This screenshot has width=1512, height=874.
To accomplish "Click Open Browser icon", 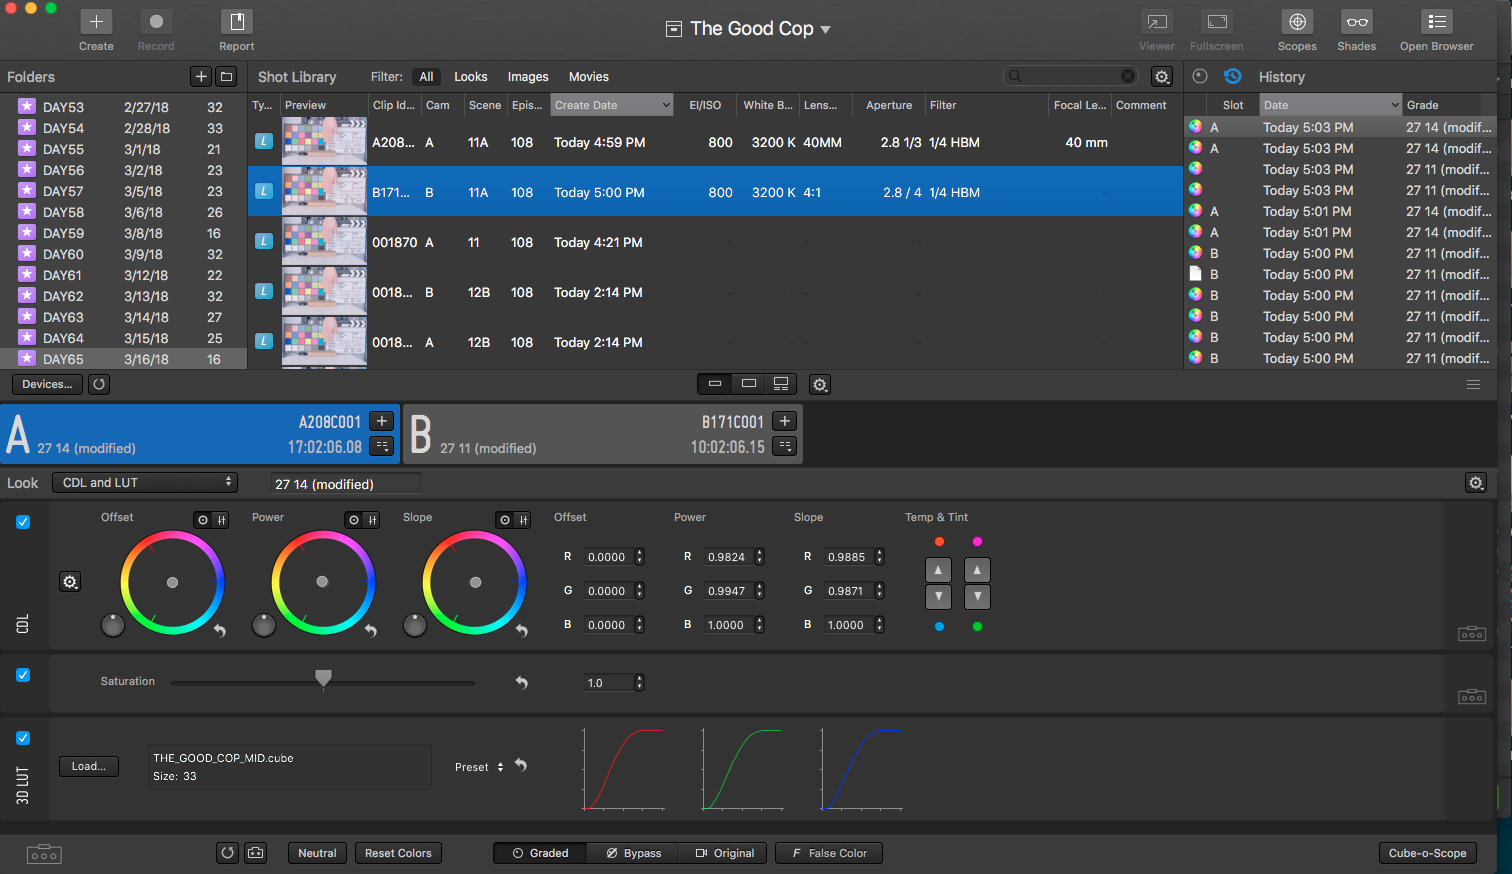I will click(1436, 22).
